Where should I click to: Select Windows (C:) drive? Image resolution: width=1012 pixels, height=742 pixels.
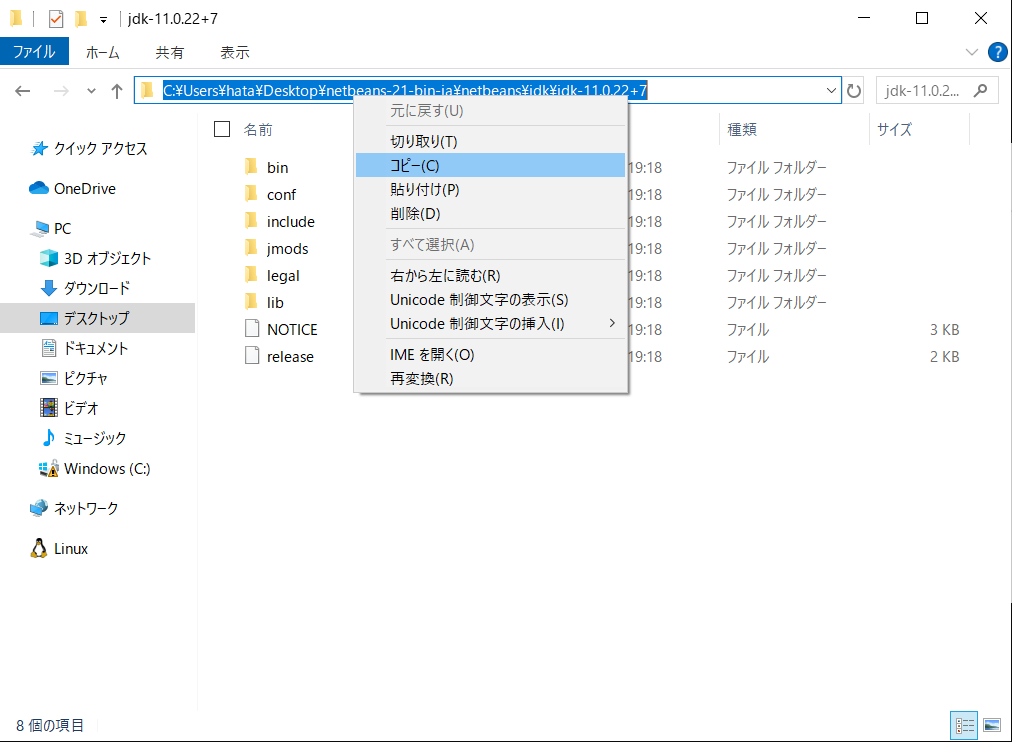pos(95,468)
